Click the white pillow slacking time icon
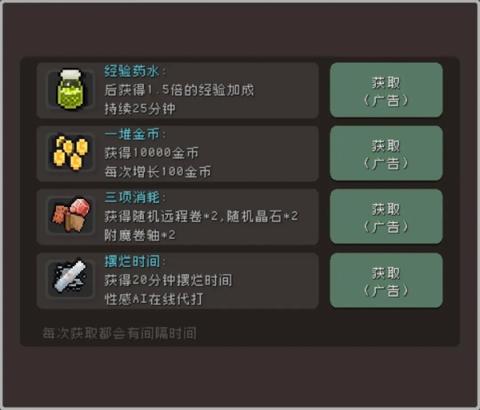This screenshot has width=480, height=410. [x=71, y=277]
